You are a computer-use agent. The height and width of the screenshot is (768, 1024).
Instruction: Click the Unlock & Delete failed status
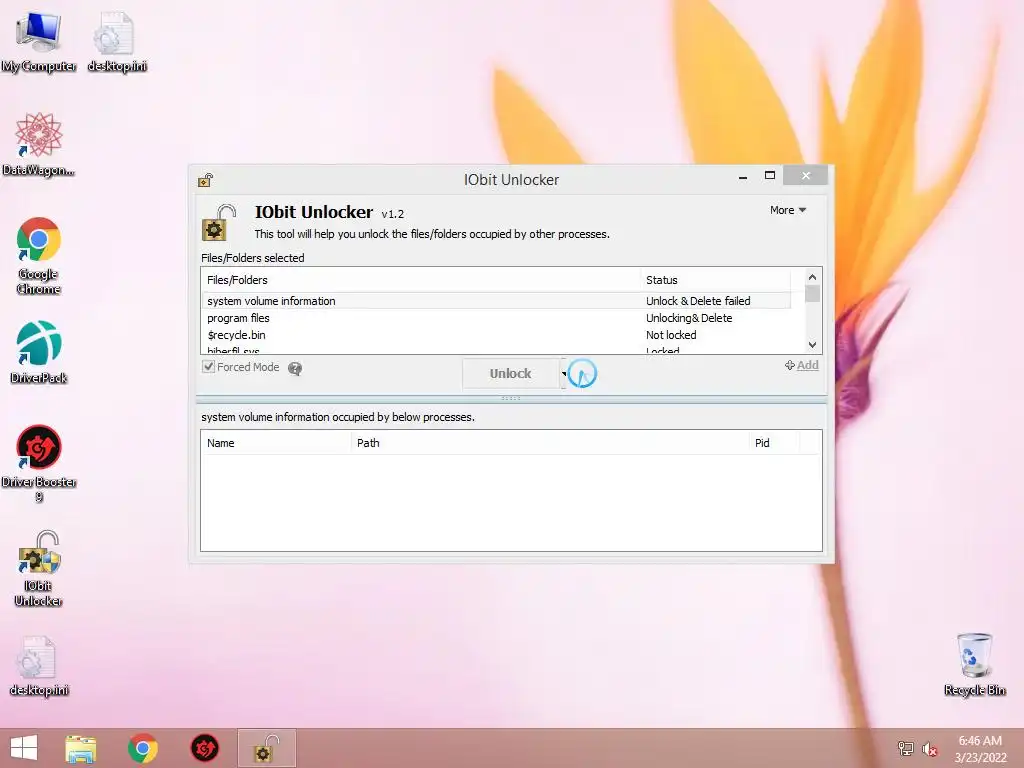coord(698,301)
